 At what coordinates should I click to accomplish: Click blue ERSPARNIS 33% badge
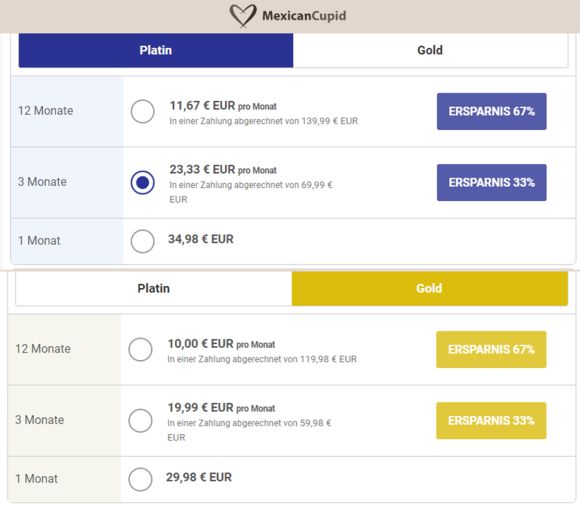pos(492,182)
